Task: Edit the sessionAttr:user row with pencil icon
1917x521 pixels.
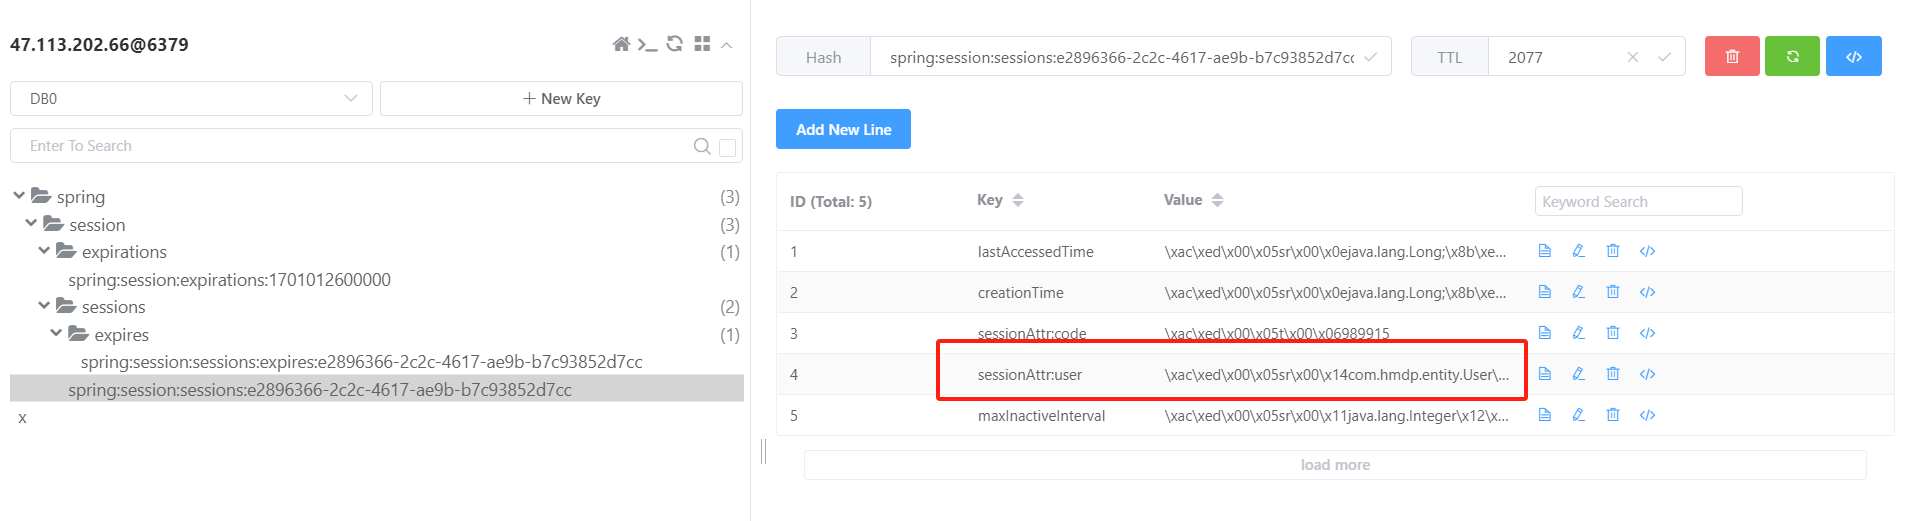Action: tap(1579, 374)
